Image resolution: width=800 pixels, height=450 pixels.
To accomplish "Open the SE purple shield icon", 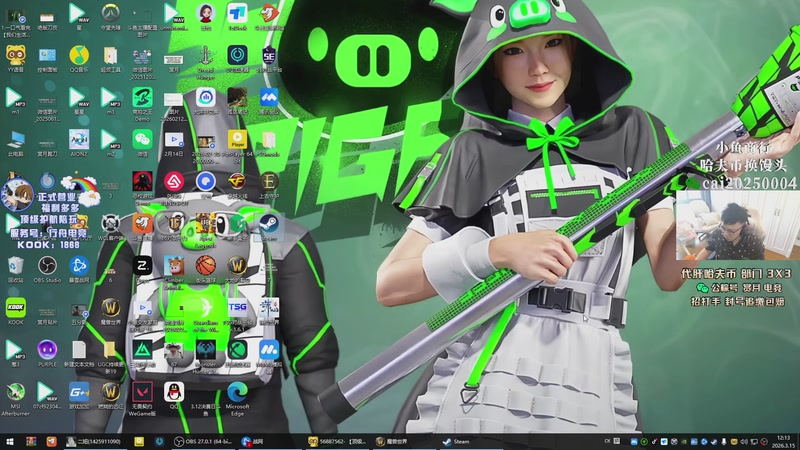I will tap(269, 58).
